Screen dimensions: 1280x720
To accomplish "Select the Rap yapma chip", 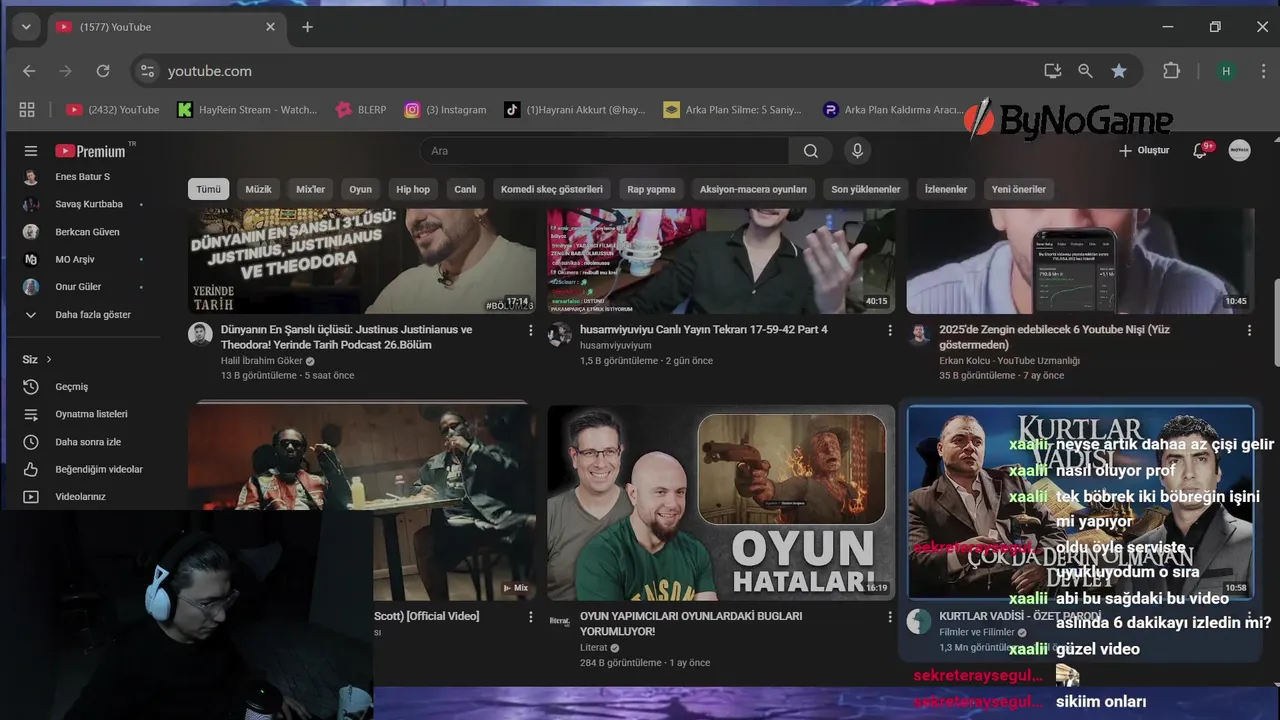I will coord(651,189).
